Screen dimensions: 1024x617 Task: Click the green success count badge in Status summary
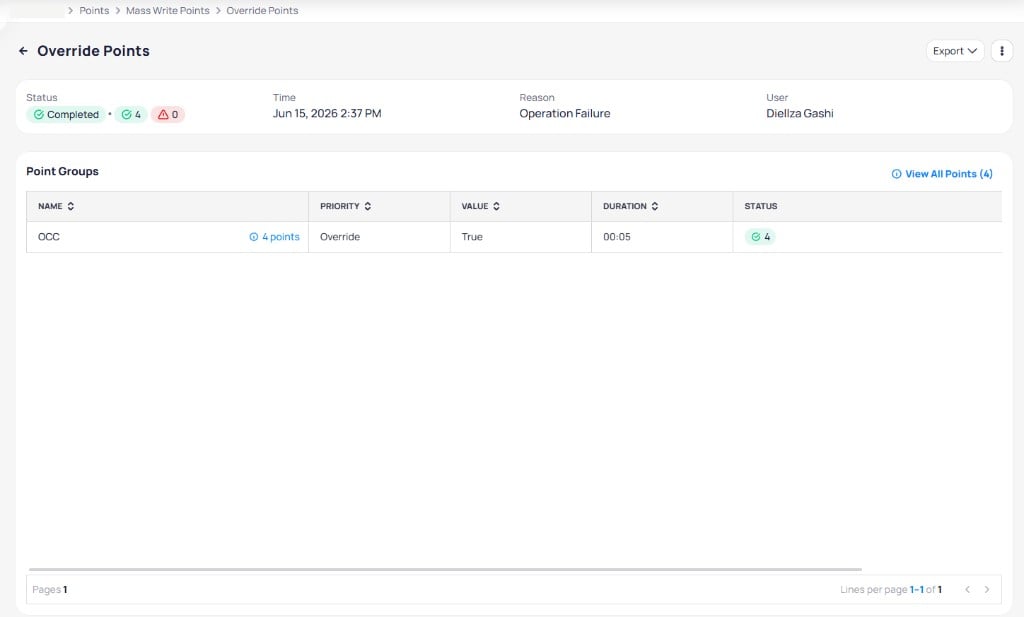coord(131,114)
